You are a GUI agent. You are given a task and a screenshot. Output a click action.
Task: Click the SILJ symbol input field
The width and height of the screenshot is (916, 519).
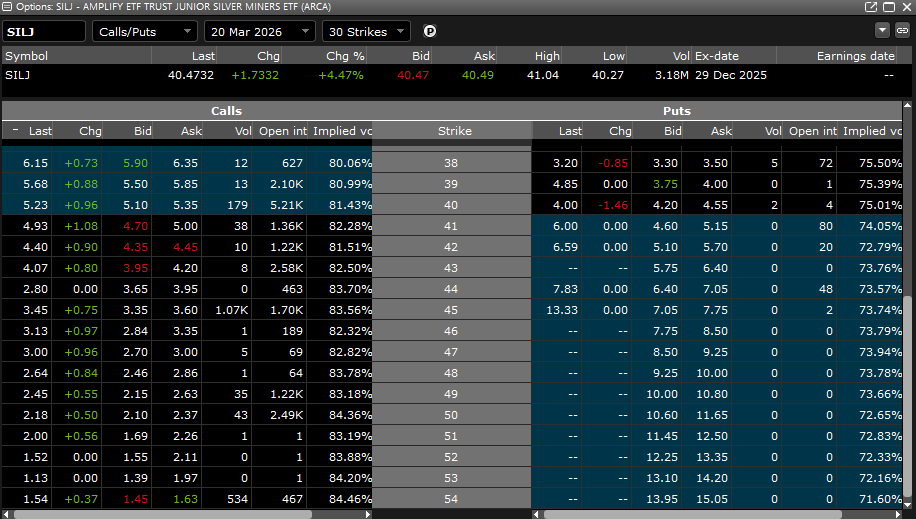(x=44, y=32)
